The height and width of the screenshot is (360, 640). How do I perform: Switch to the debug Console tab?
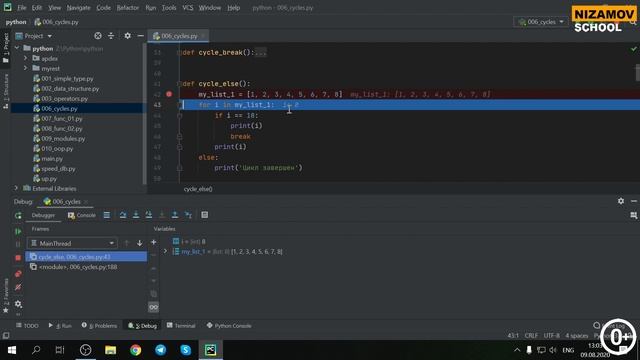[x=82, y=215]
